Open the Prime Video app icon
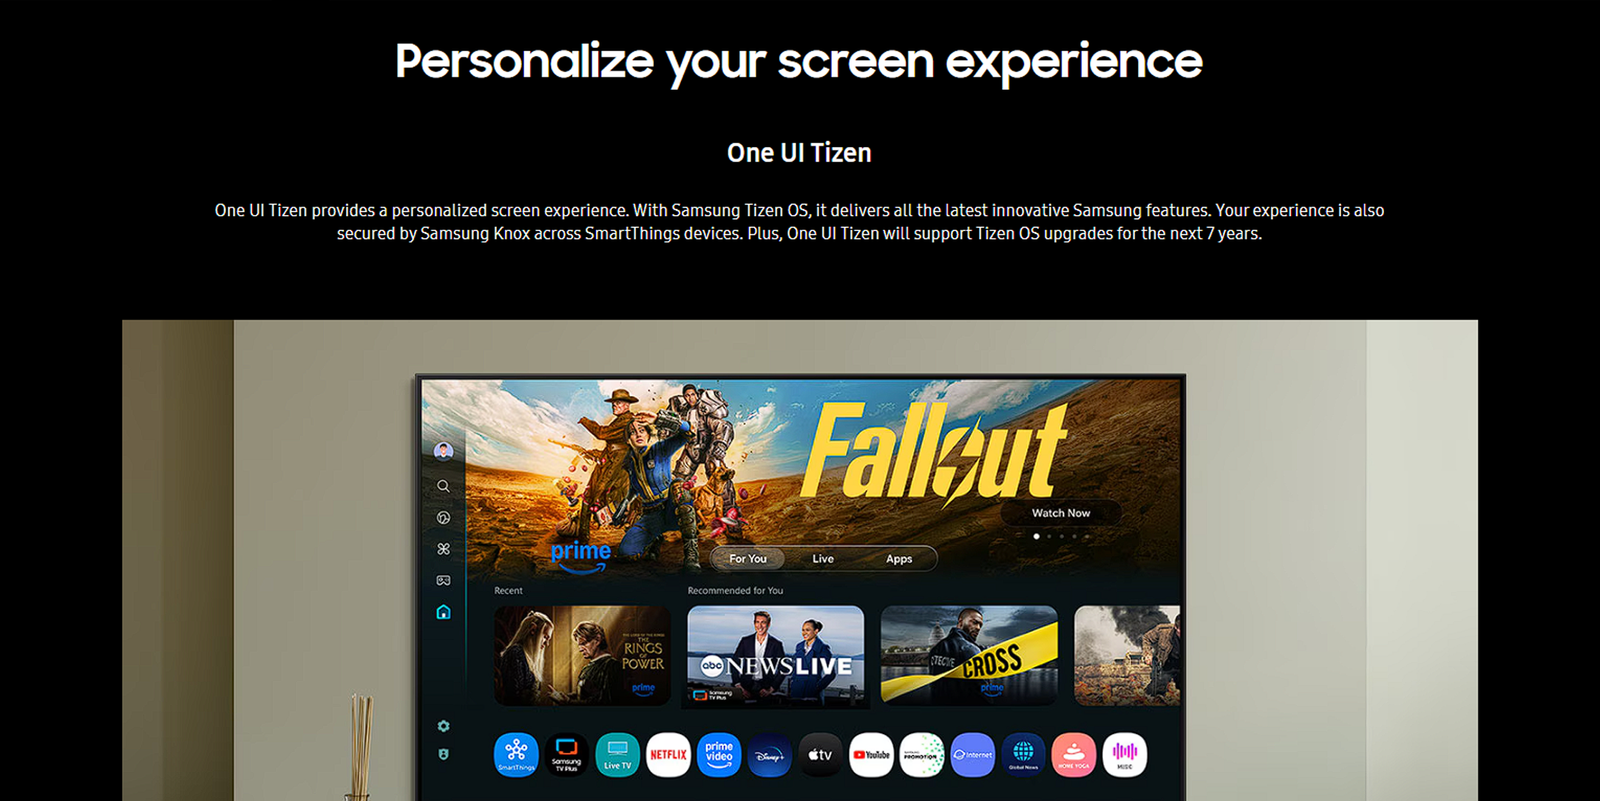Viewport: 1600px width, 801px height. point(719,754)
